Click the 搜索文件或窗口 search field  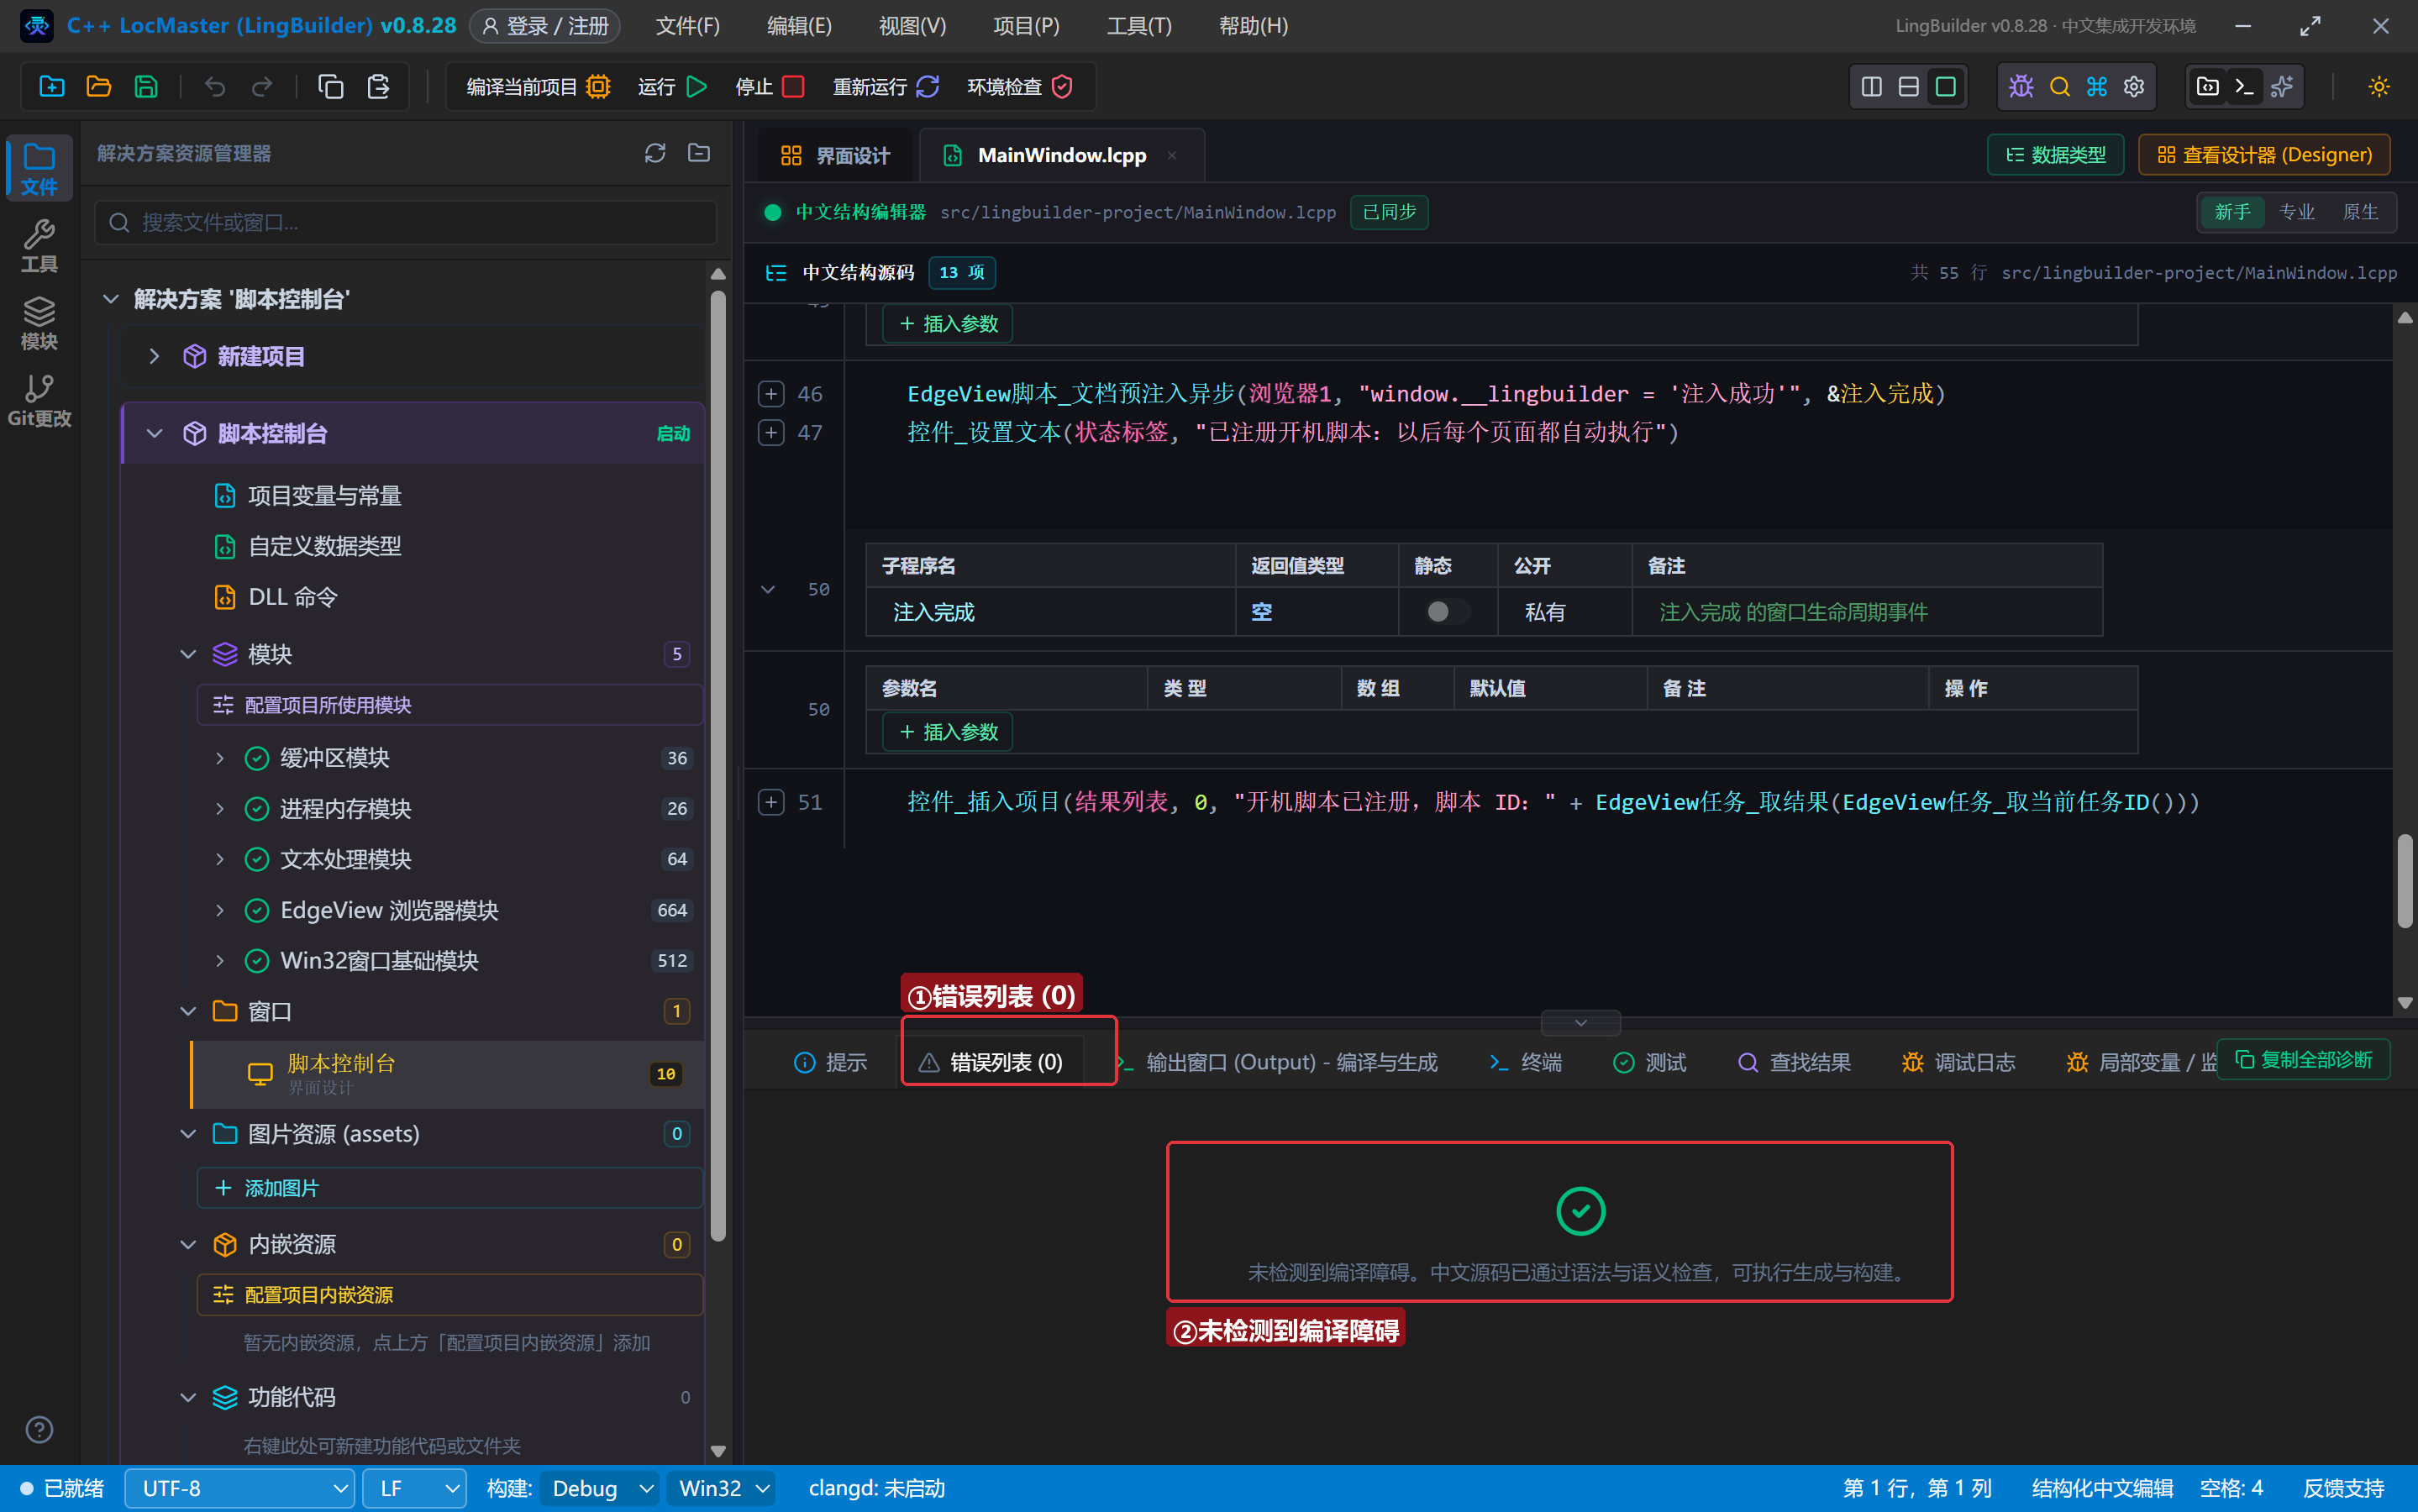click(x=406, y=222)
